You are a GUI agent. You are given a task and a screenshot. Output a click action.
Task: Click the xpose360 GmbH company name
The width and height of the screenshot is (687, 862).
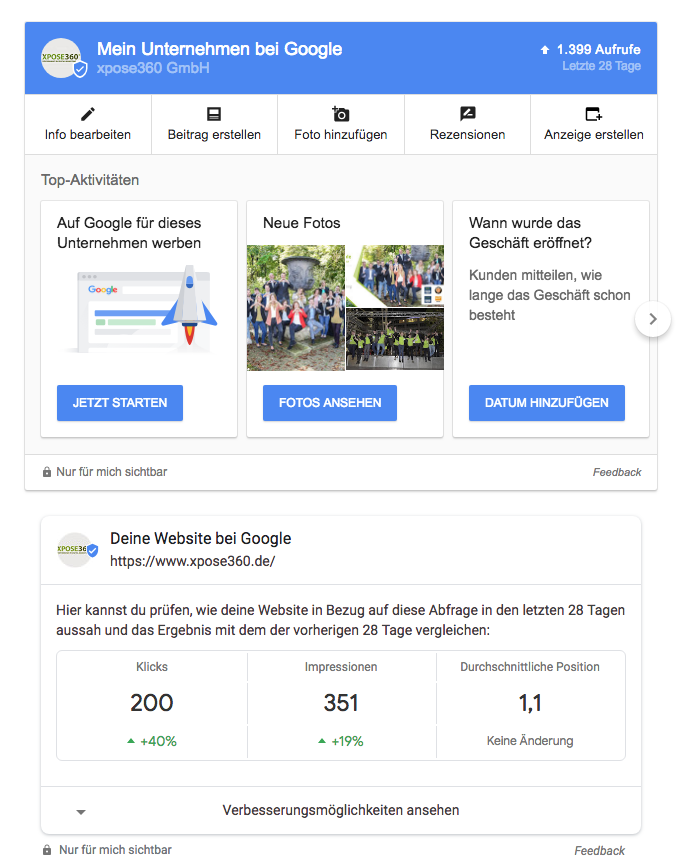click(x=153, y=68)
